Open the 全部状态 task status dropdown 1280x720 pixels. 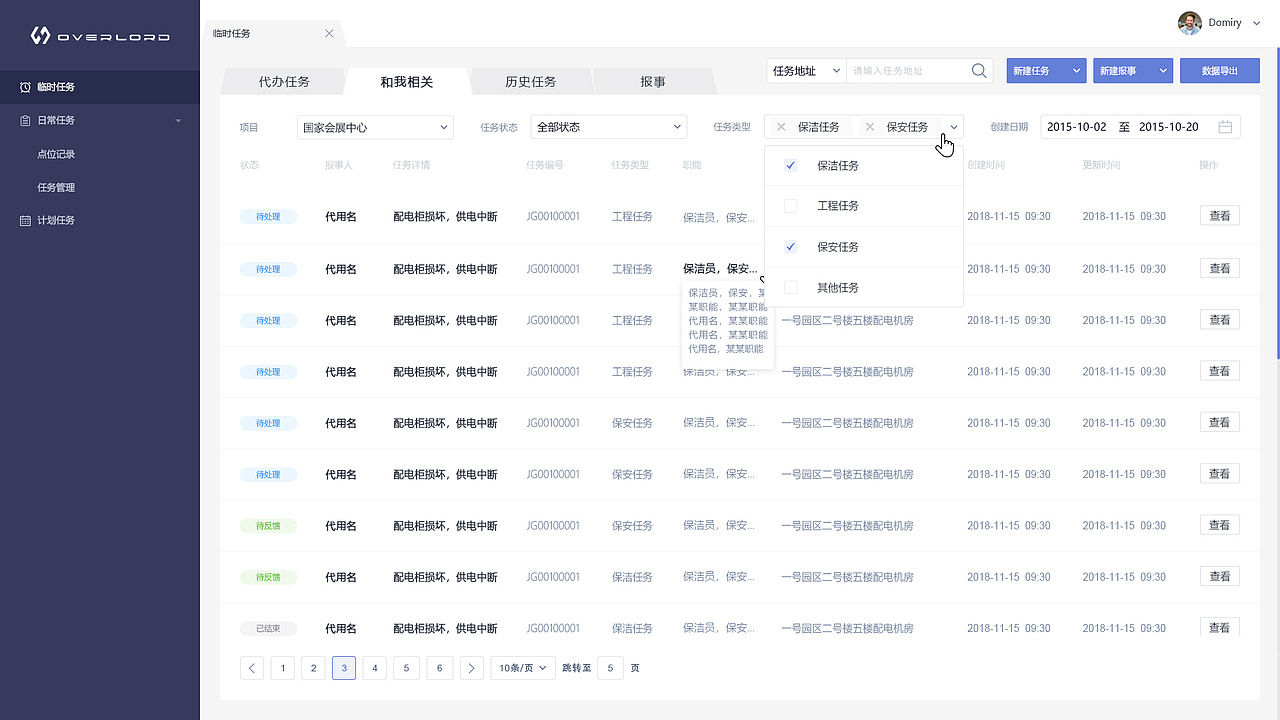point(608,126)
